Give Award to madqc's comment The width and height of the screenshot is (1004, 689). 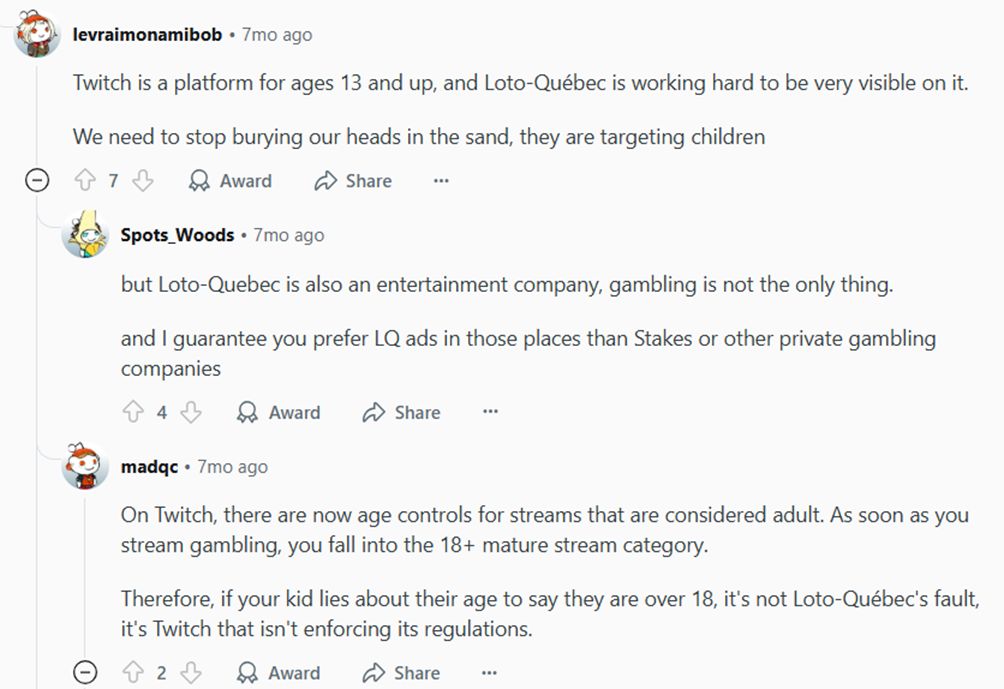[x=279, y=673]
